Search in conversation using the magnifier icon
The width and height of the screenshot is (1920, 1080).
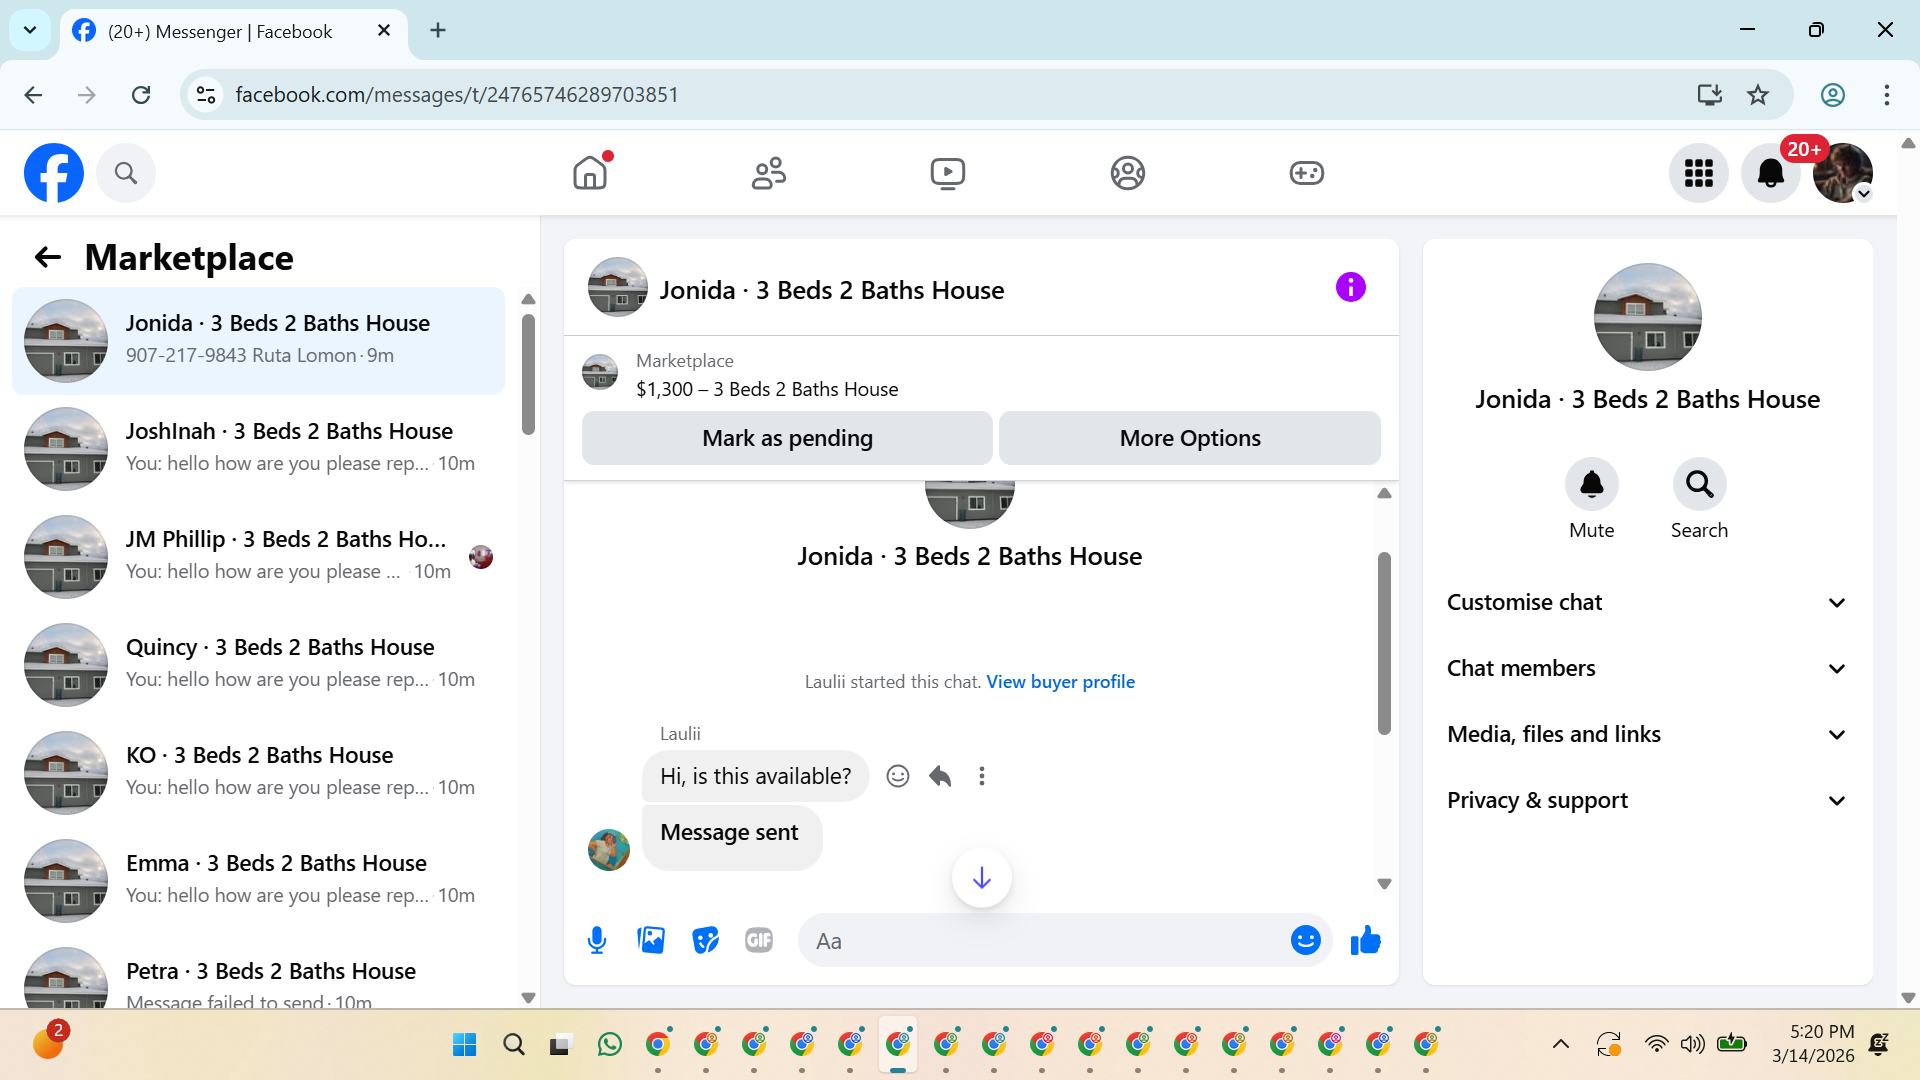click(1699, 485)
